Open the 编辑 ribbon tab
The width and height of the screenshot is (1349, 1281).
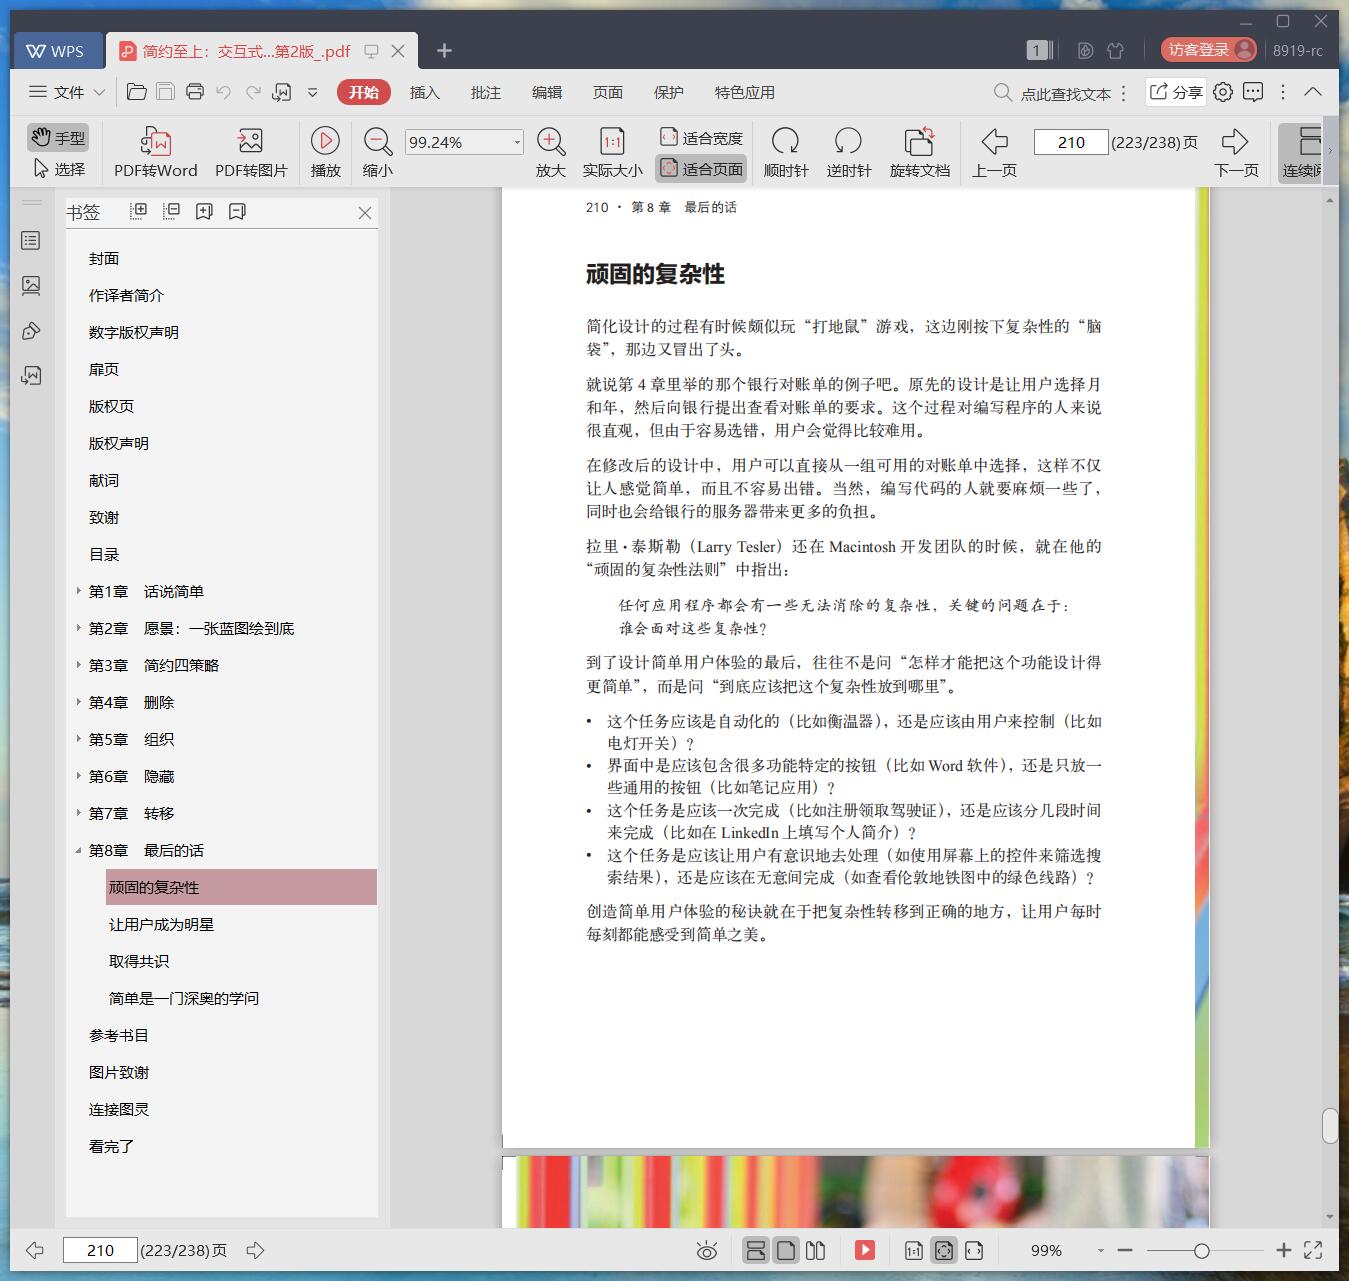[546, 92]
